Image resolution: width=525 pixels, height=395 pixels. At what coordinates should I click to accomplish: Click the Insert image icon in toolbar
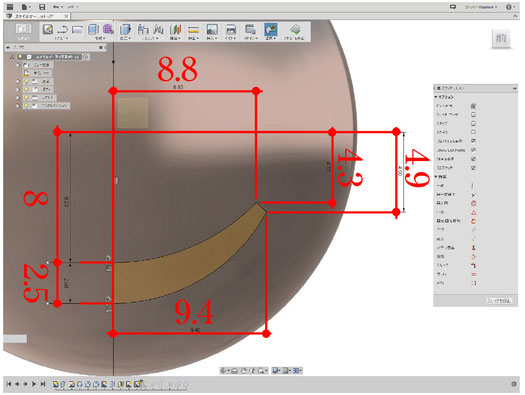click(x=212, y=29)
